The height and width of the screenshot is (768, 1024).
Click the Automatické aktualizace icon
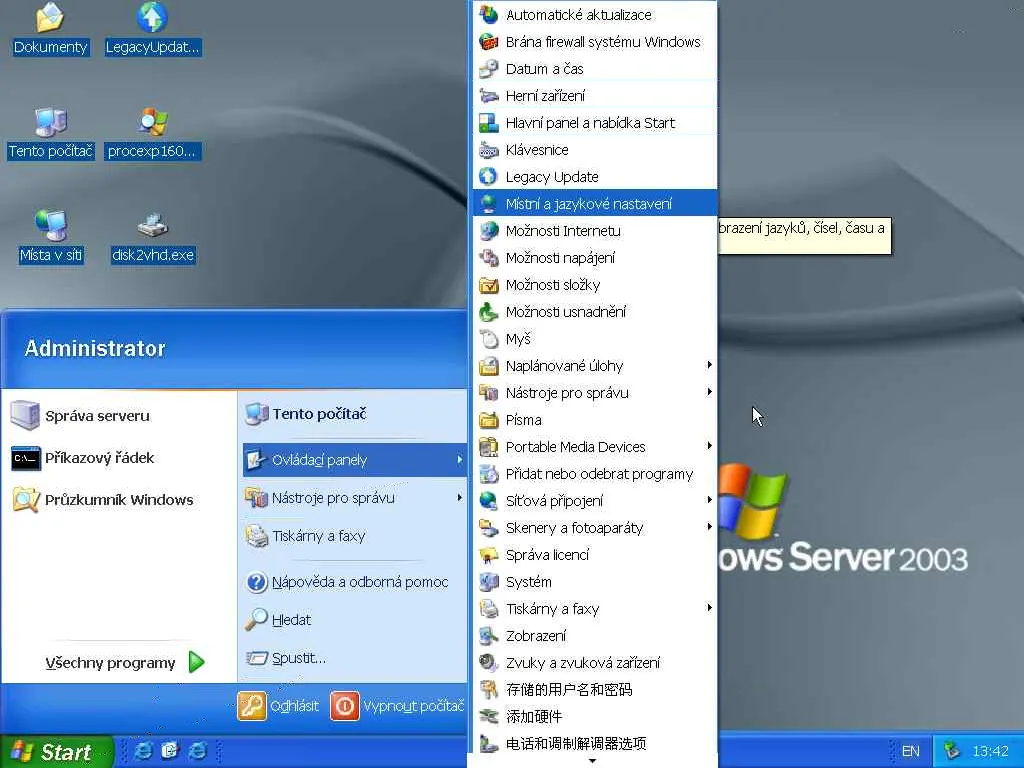click(488, 14)
